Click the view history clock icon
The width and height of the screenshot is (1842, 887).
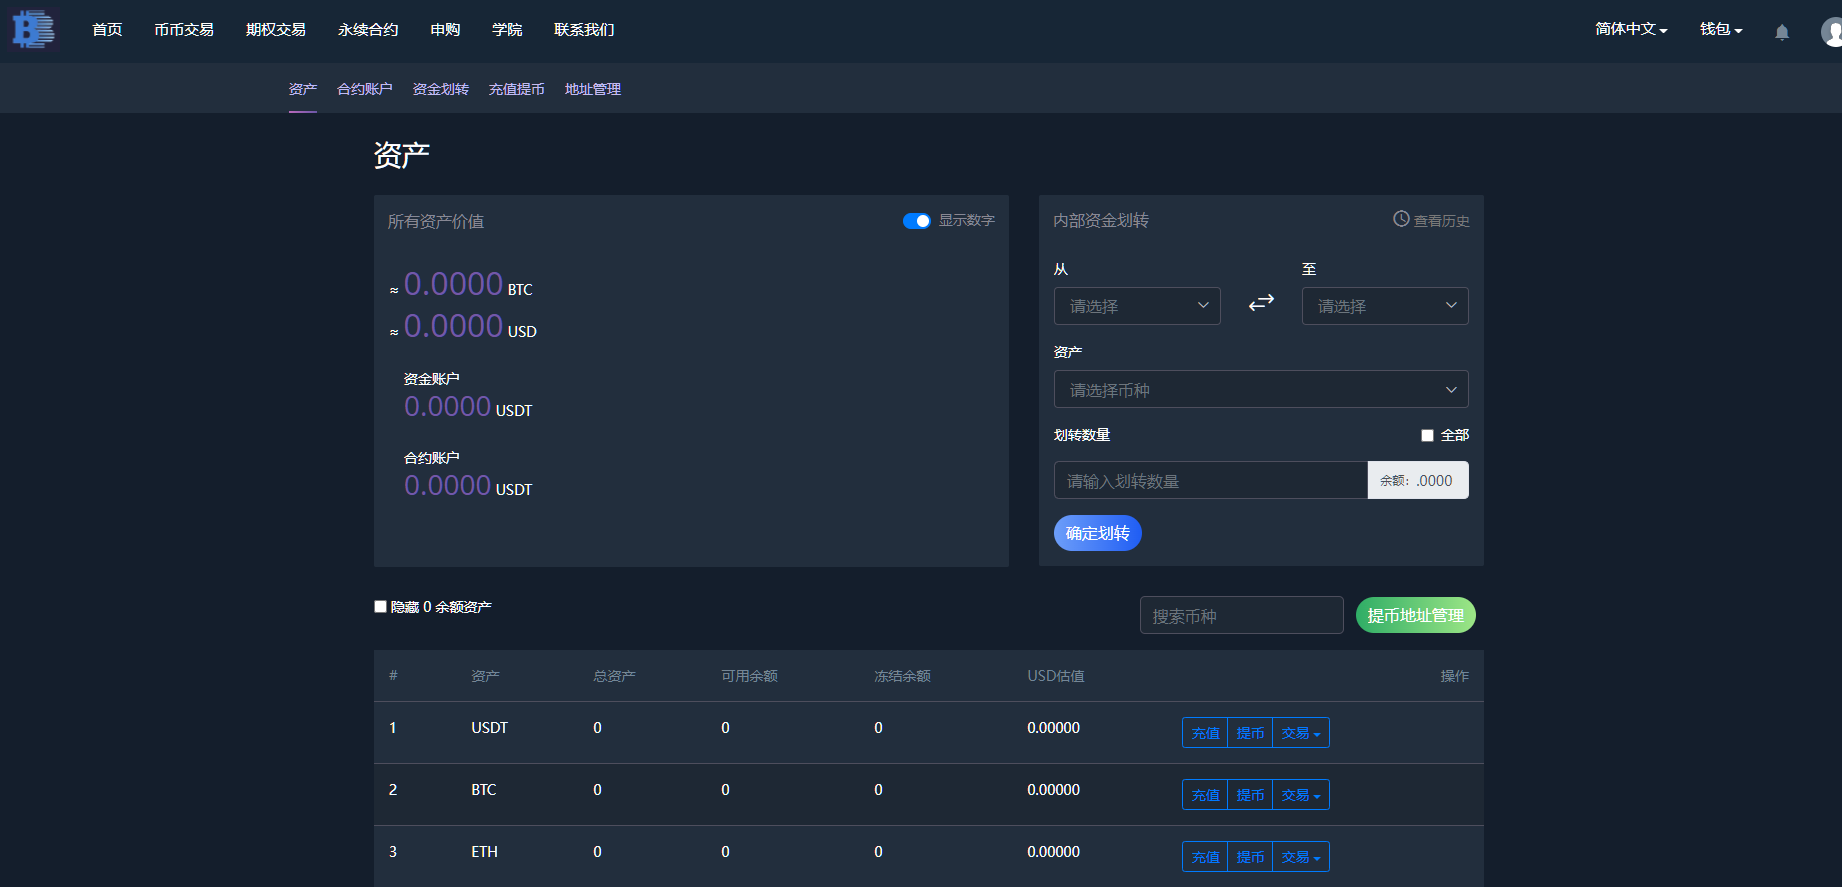pyautogui.click(x=1401, y=219)
